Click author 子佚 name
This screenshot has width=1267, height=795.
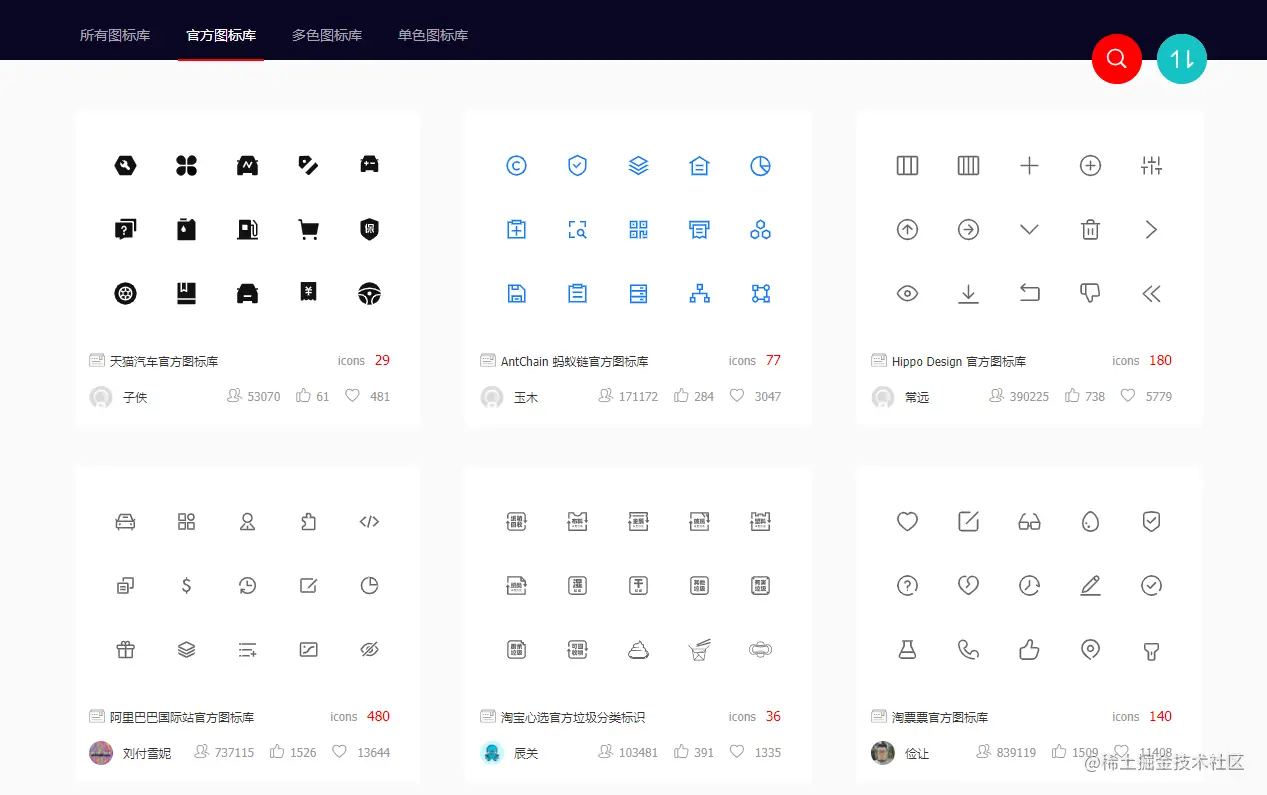click(135, 397)
